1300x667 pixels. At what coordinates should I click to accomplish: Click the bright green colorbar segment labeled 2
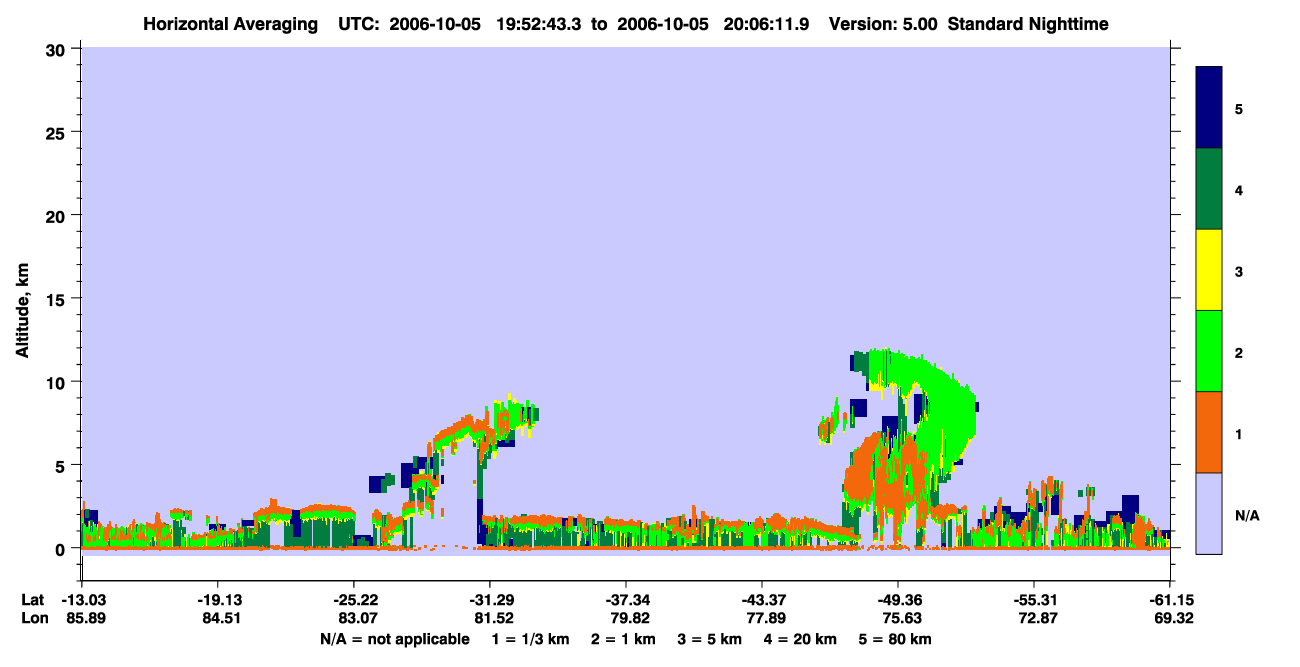click(x=1209, y=351)
